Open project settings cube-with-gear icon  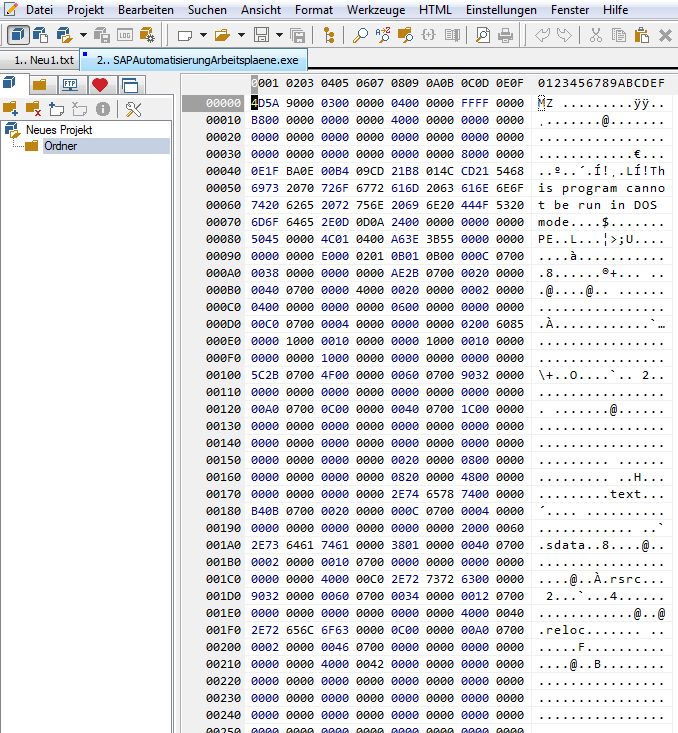(x=147, y=35)
